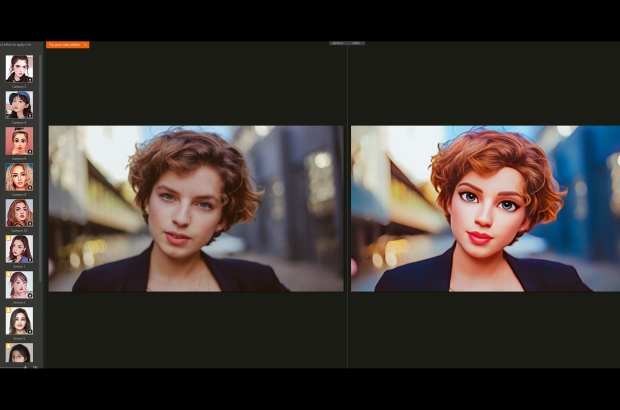Click the yellow badge on Anime 1 thumbnail
This screenshot has width=620, height=410.
[8, 238]
